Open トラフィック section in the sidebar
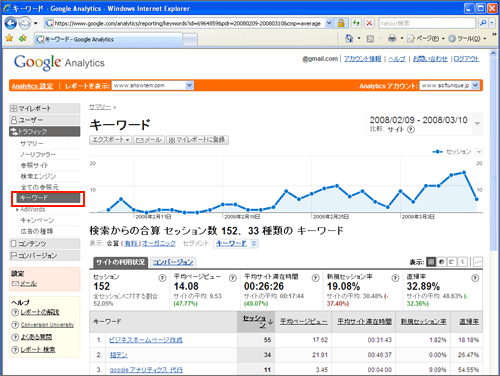The height and width of the screenshot is (376, 500). [45, 132]
